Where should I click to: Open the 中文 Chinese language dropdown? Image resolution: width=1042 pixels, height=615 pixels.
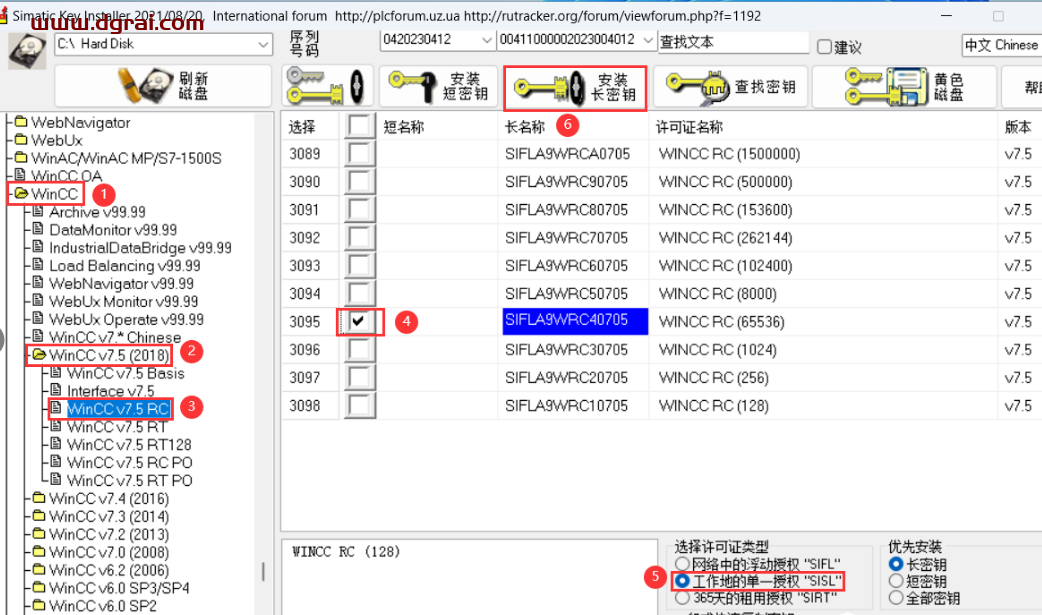tap(1001, 45)
